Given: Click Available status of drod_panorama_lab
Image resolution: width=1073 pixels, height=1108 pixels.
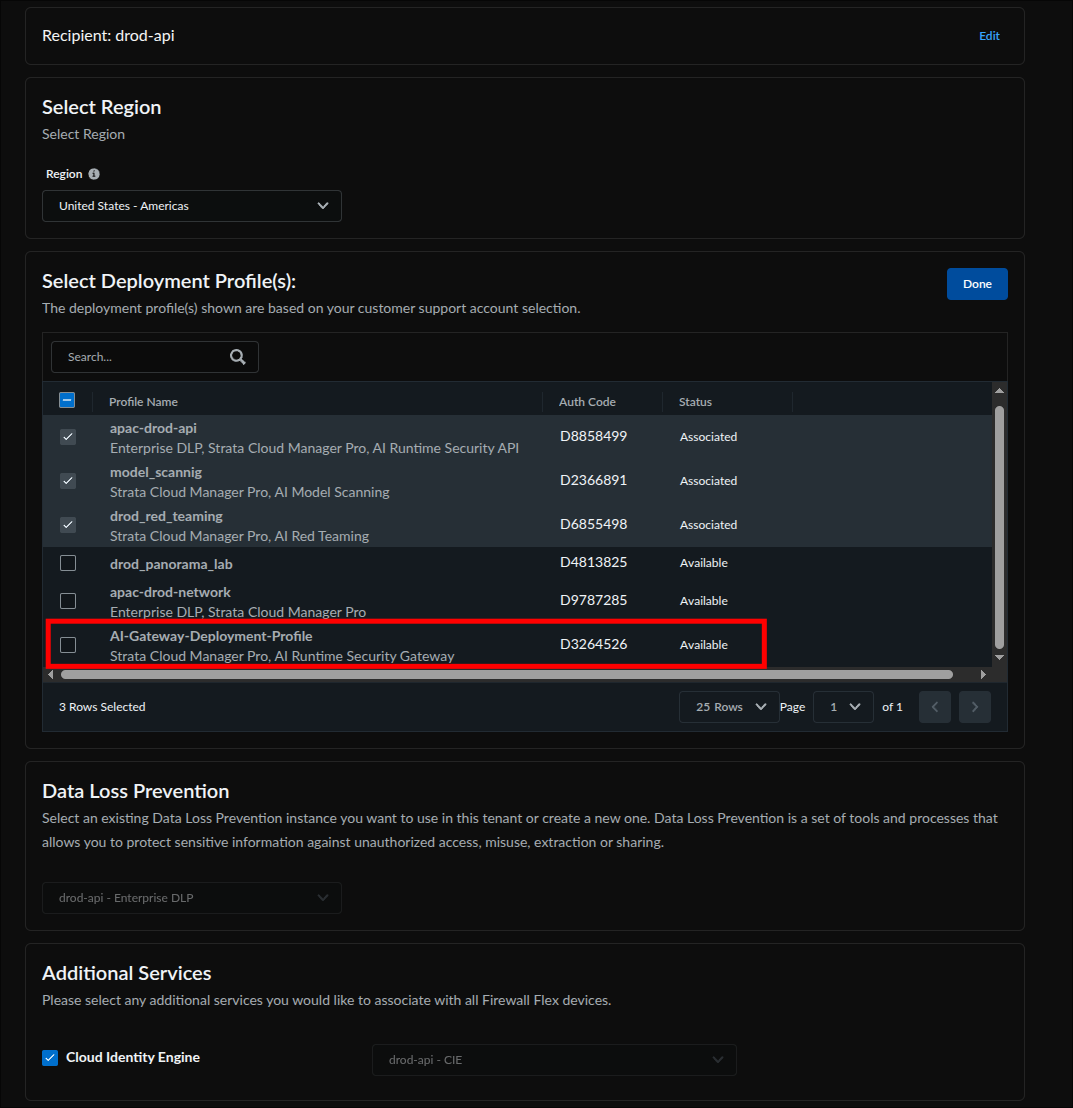Looking at the screenshot, I should point(704,562).
